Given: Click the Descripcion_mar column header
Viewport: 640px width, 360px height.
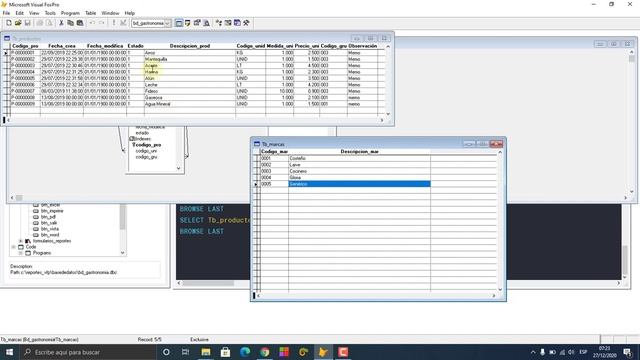Looking at the screenshot, I should pyautogui.click(x=359, y=151).
